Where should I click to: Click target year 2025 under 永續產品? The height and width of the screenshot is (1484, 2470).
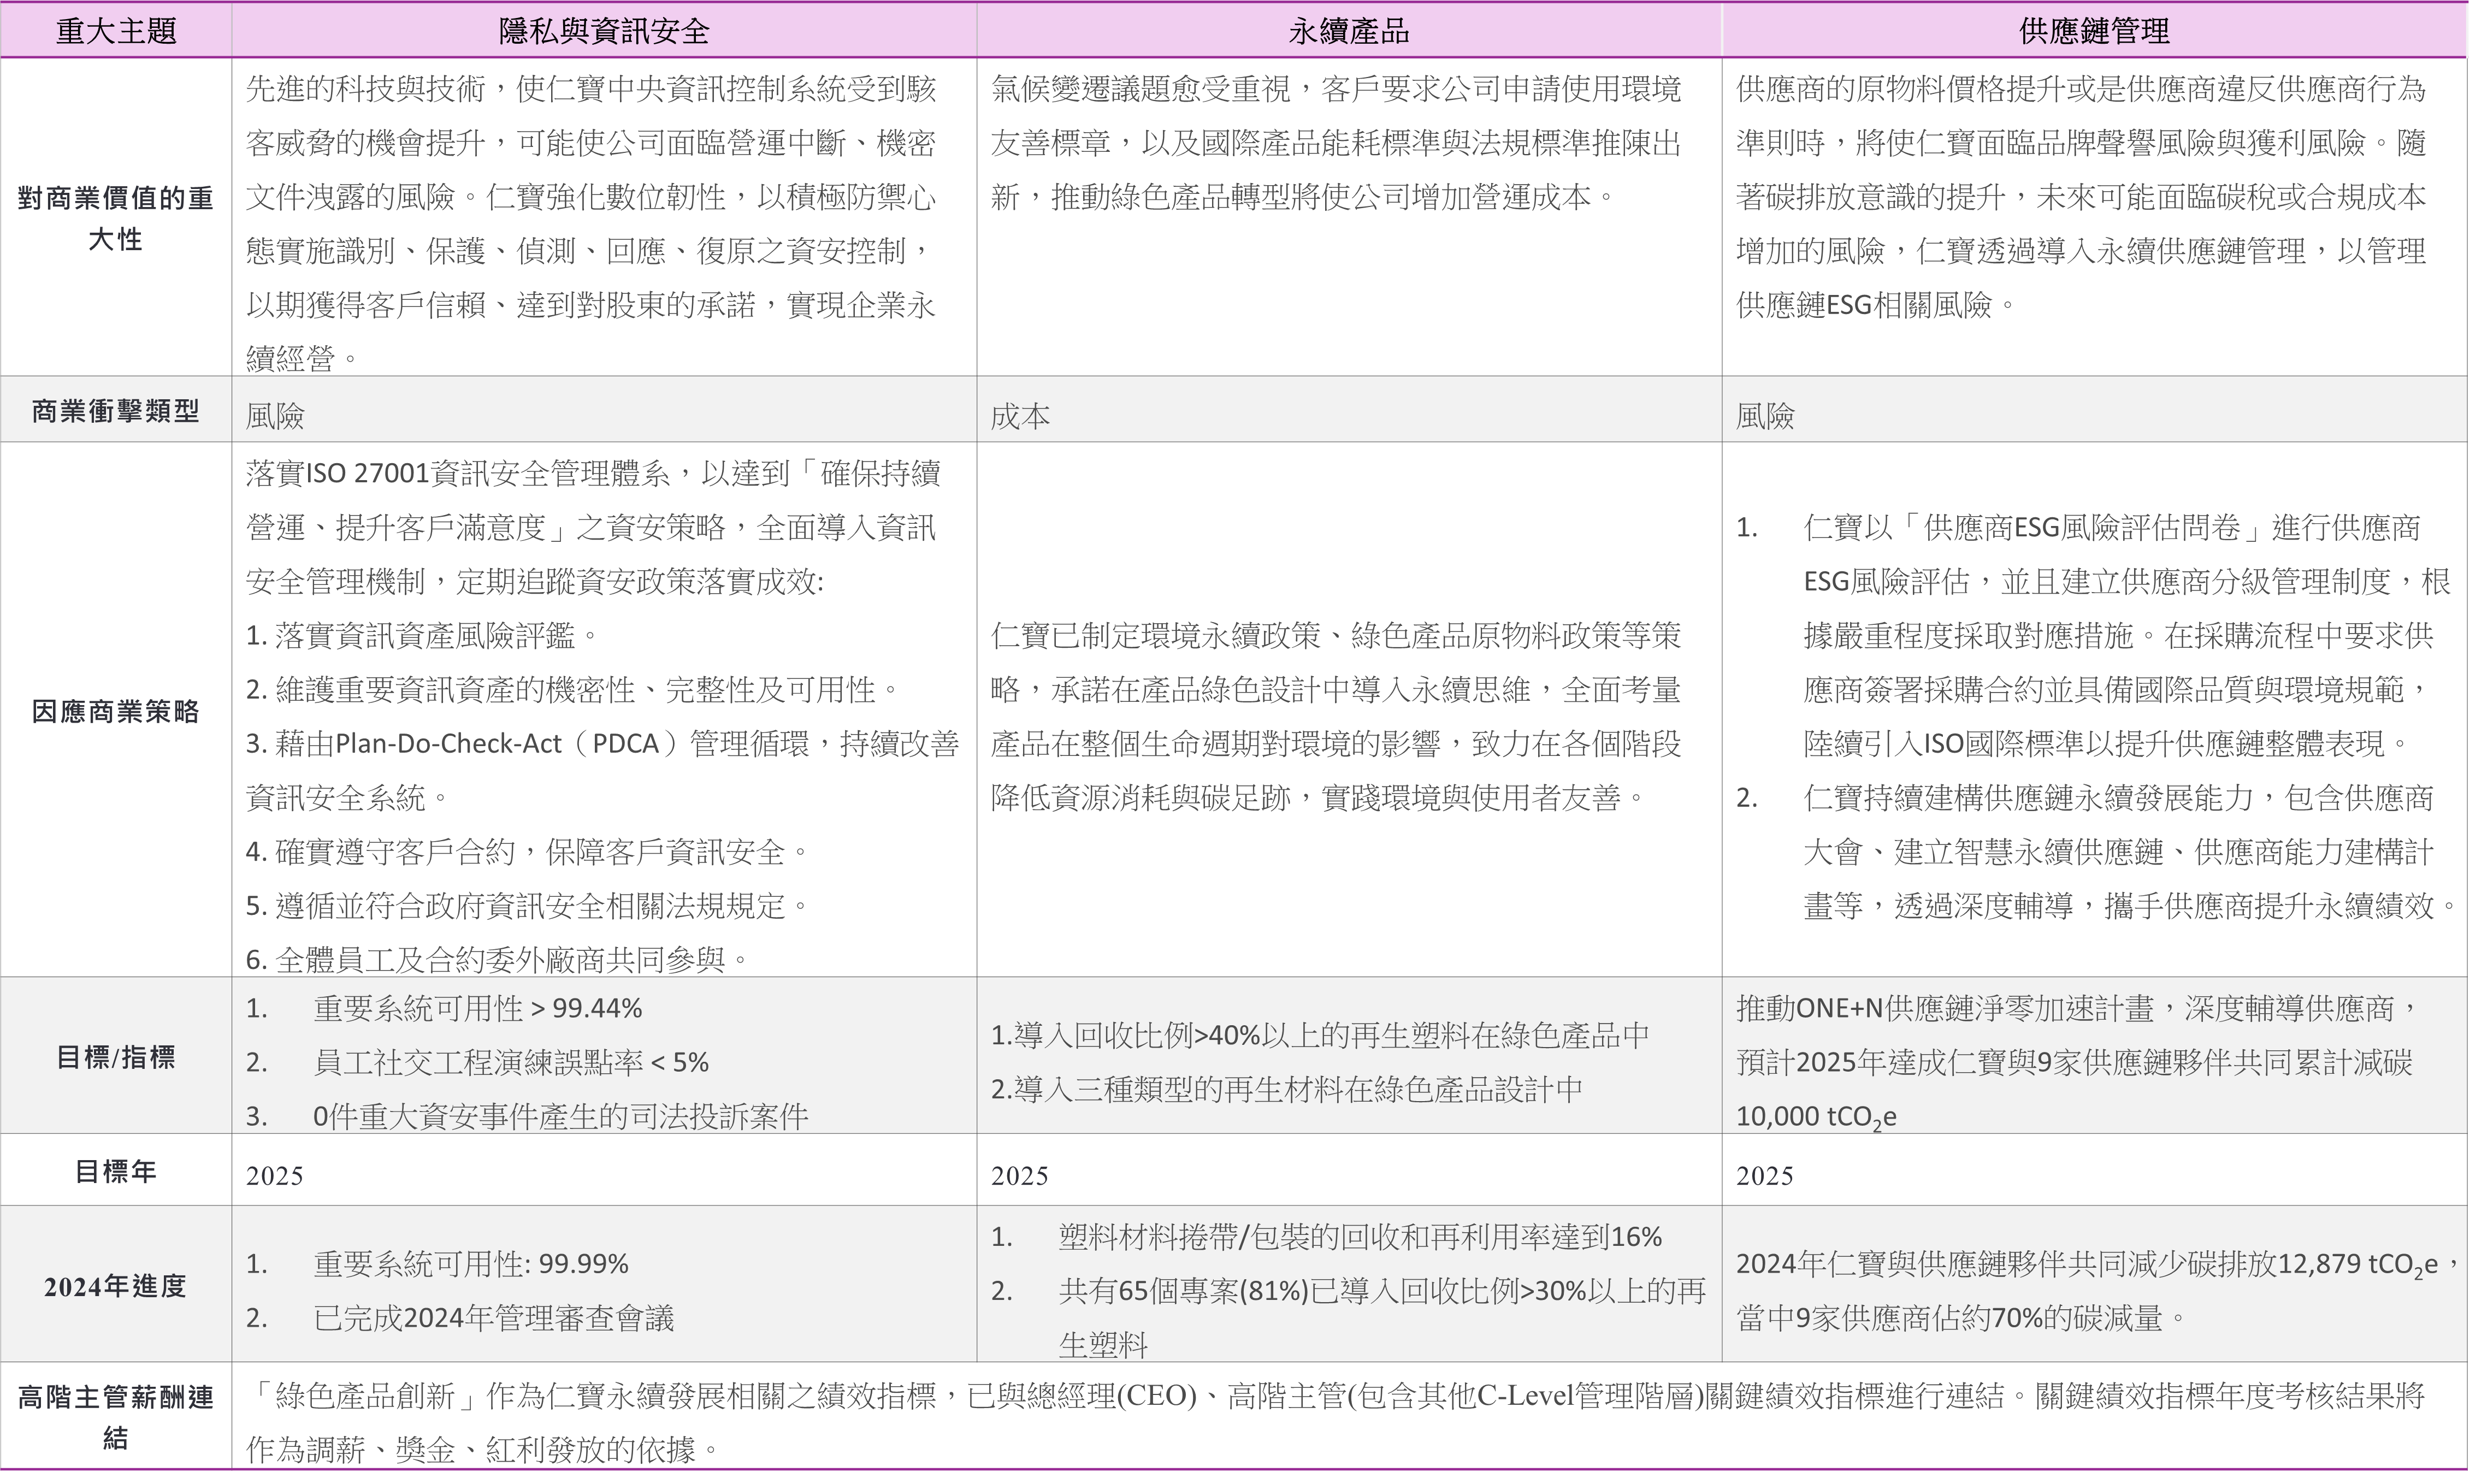(1020, 1175)
